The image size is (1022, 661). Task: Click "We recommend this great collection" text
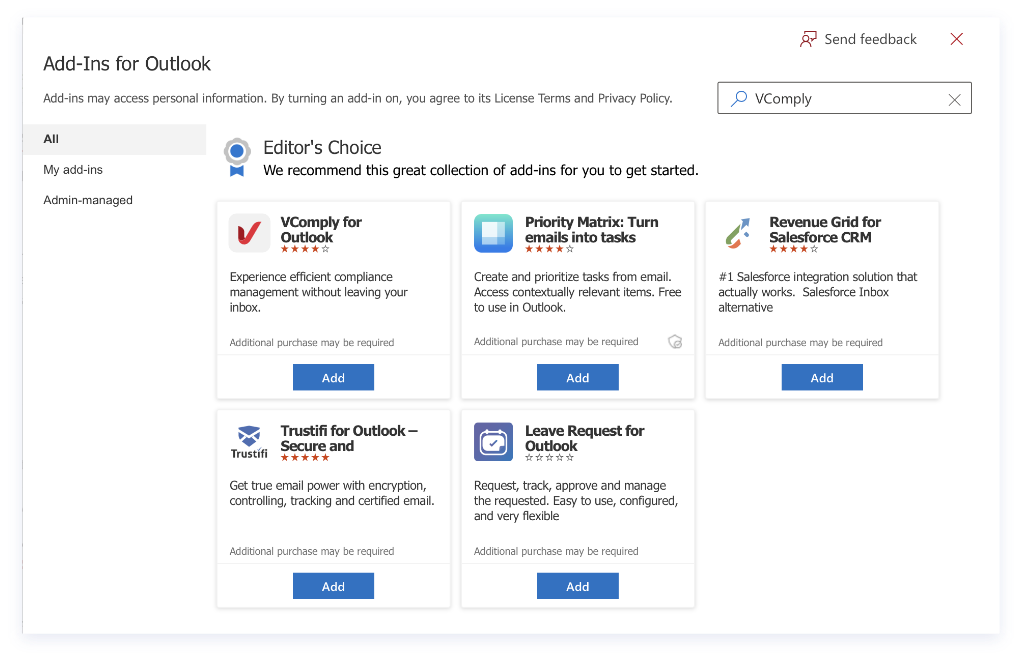(481, 171)
